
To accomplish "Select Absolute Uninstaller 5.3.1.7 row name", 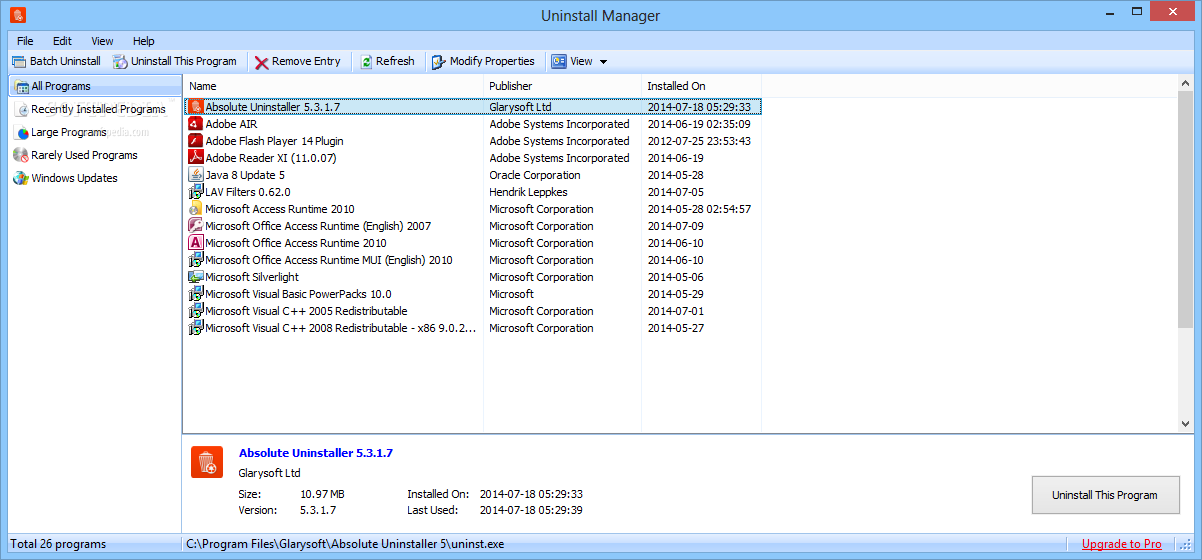I will point(273,107).
